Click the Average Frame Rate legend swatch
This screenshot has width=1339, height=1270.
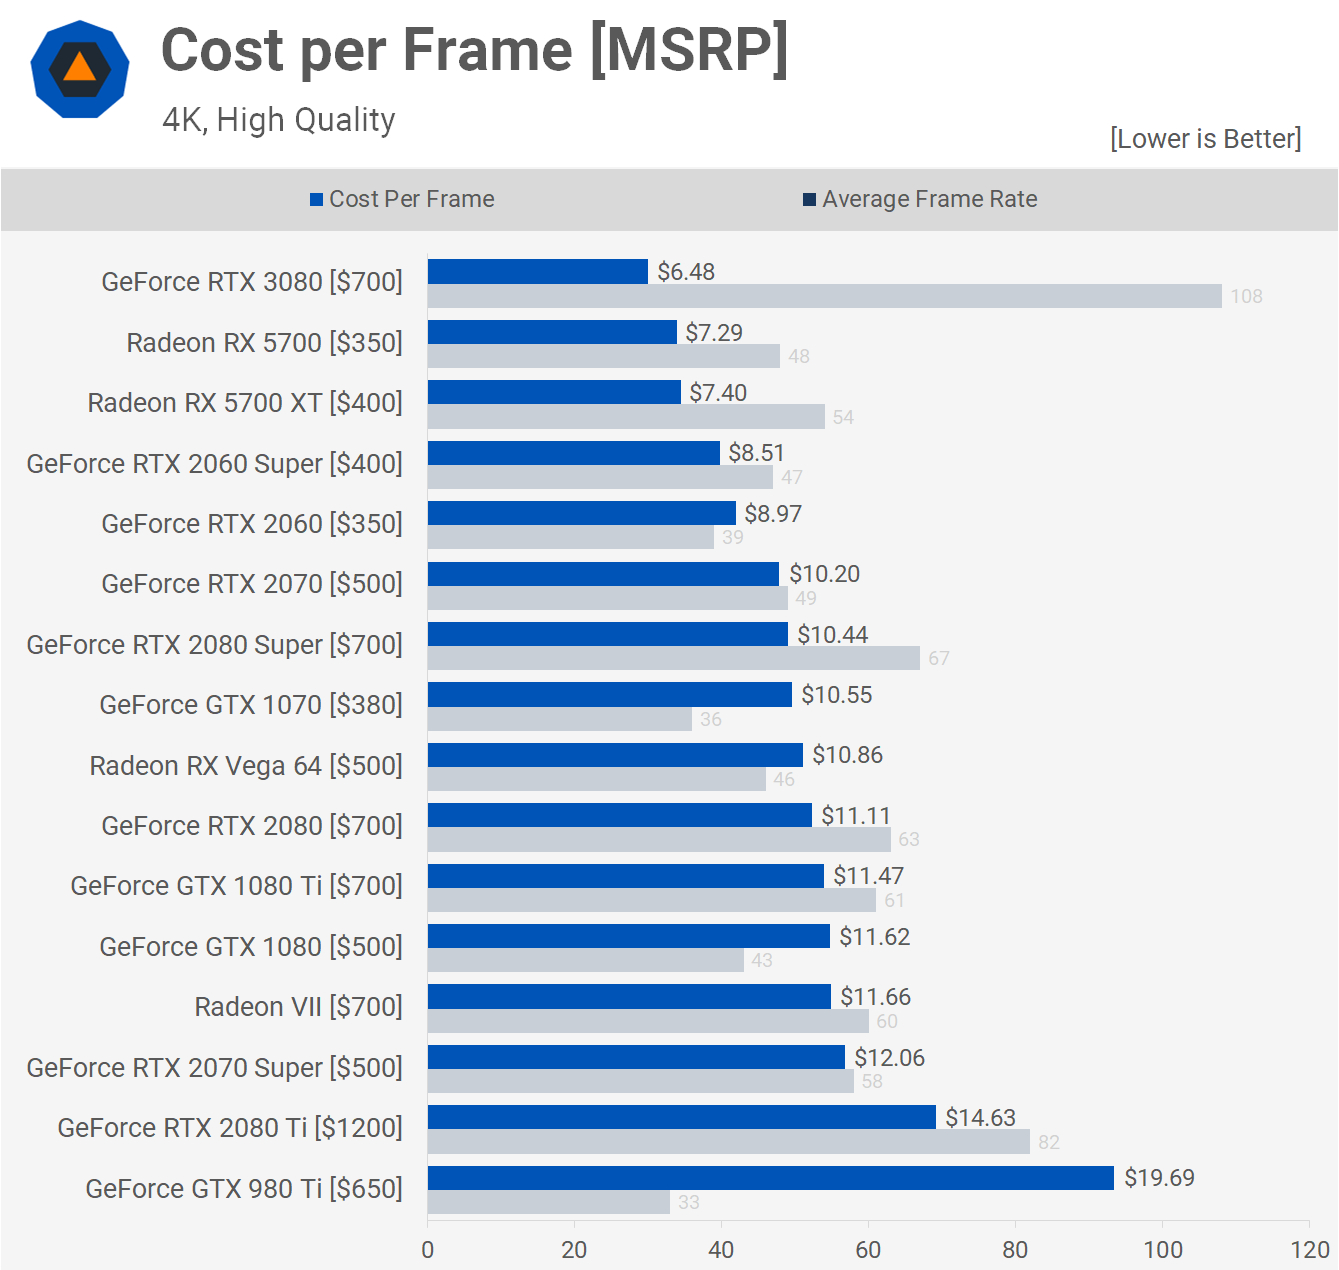(809, 200)
